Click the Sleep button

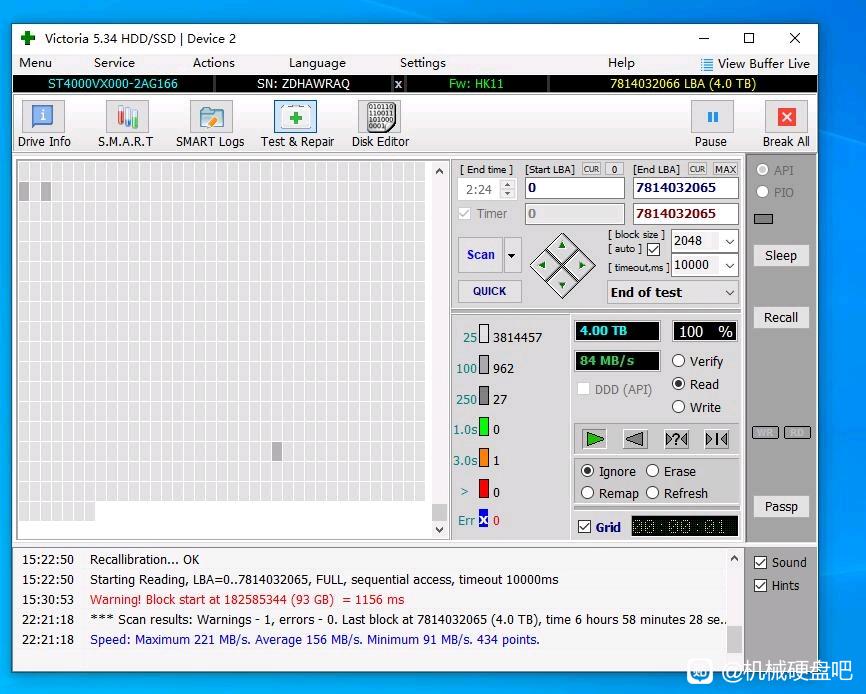click(x=781, y=256)
